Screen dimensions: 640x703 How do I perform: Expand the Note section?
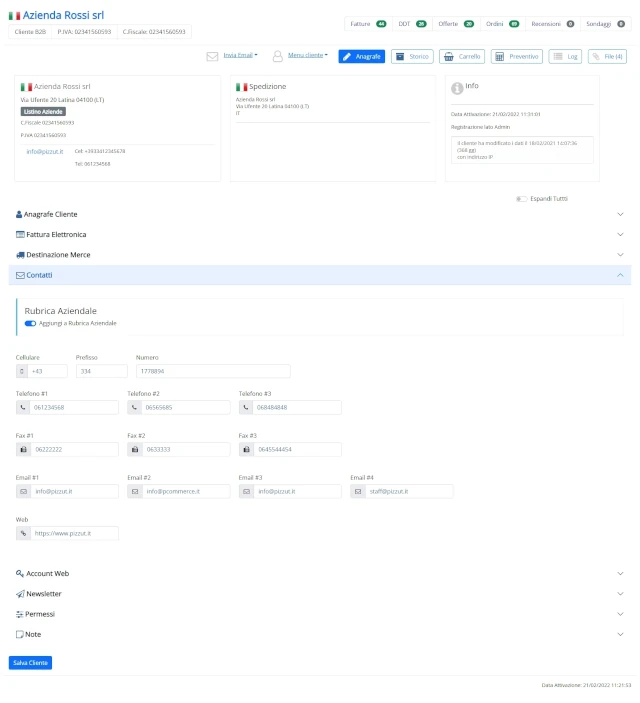(320, 634)
